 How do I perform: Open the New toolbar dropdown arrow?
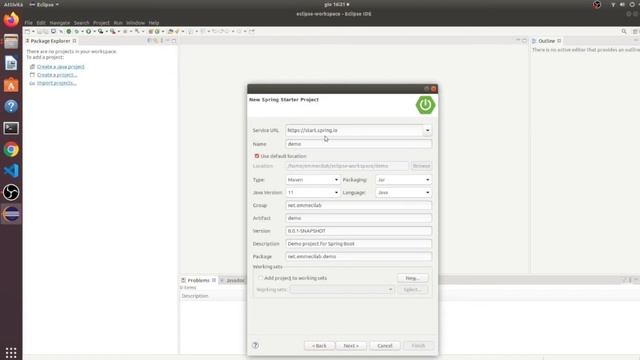coord(33,31)
